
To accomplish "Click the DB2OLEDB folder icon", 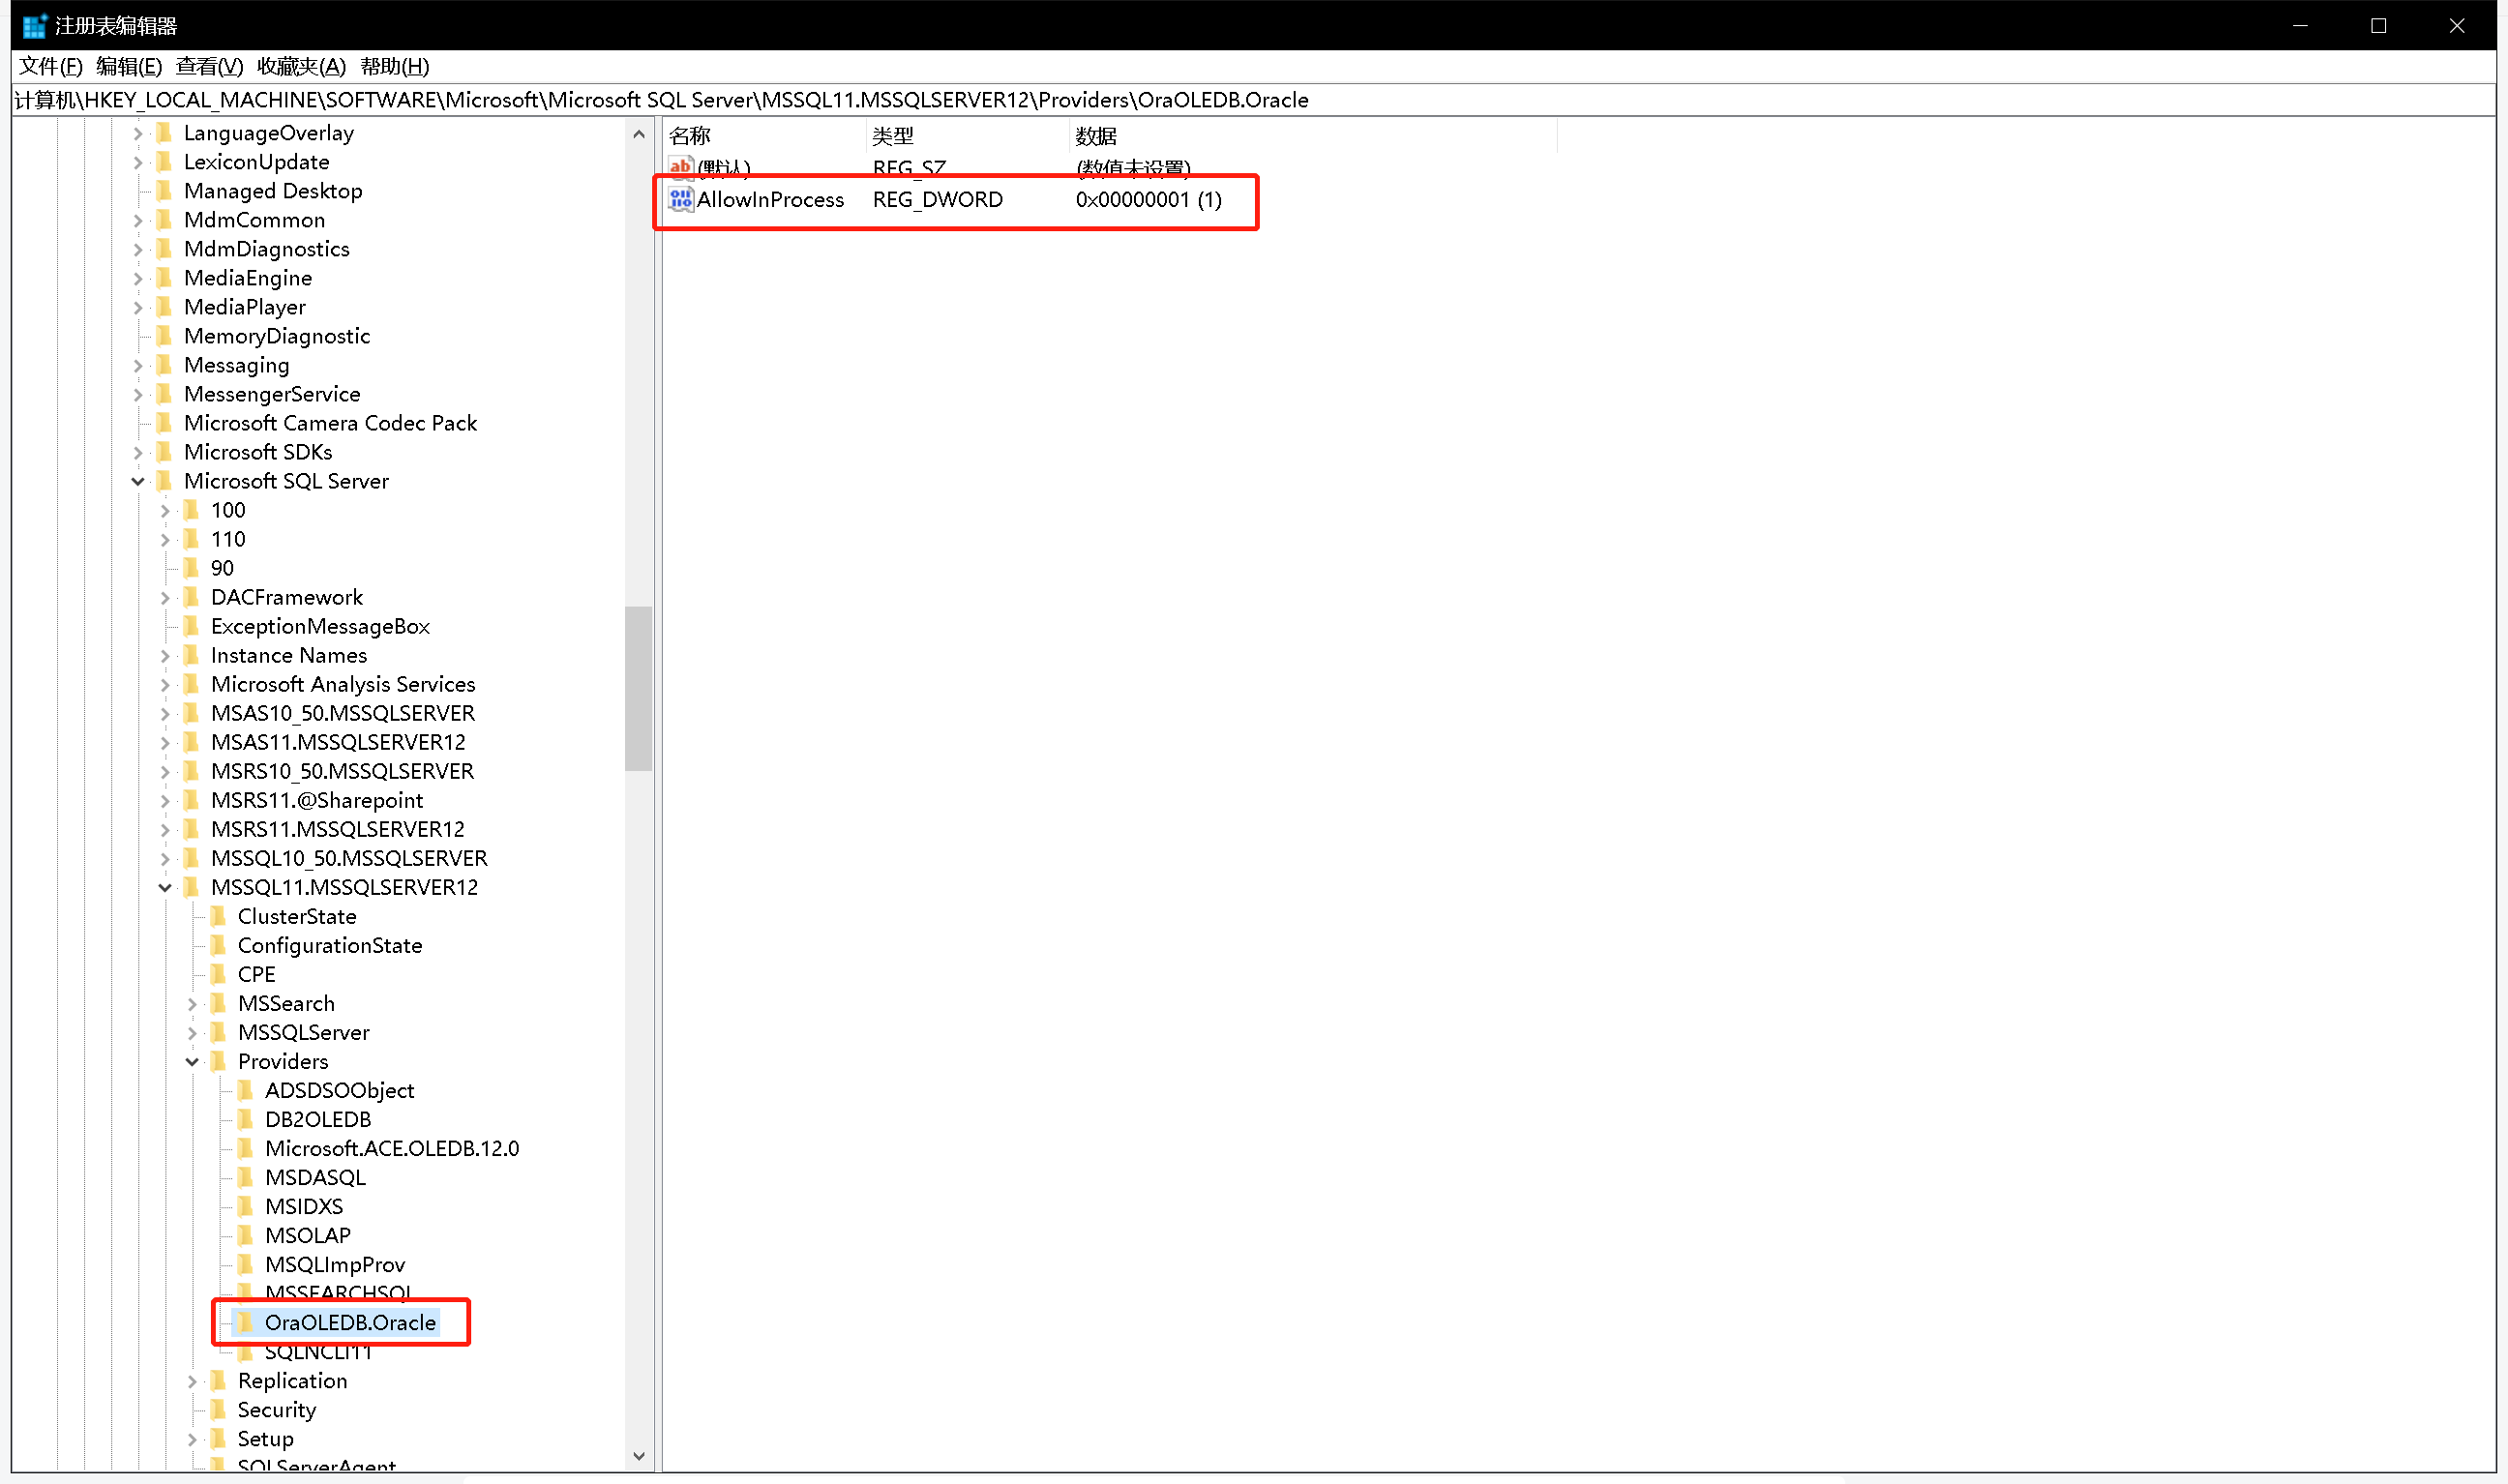I will coord(246,1119).
